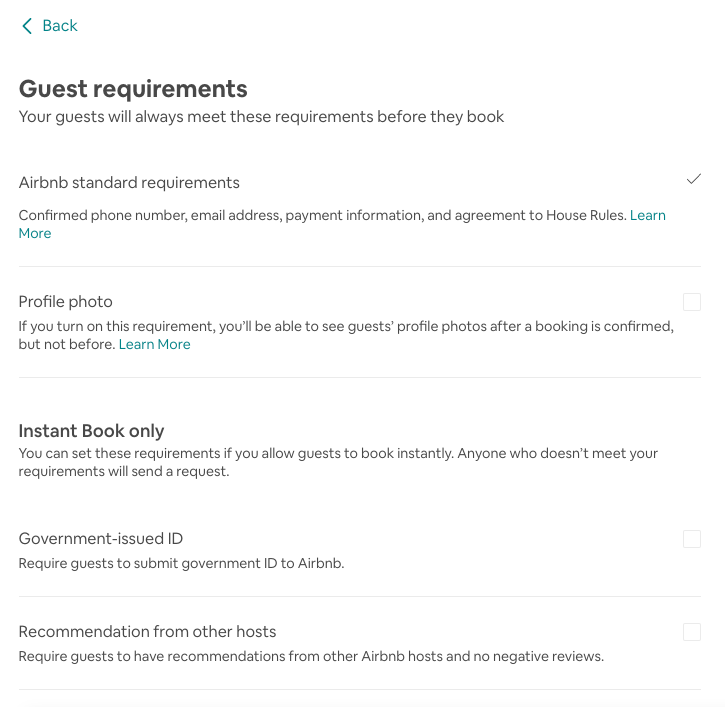Check the Government-issued ID checkbox

tap(692, 539)
